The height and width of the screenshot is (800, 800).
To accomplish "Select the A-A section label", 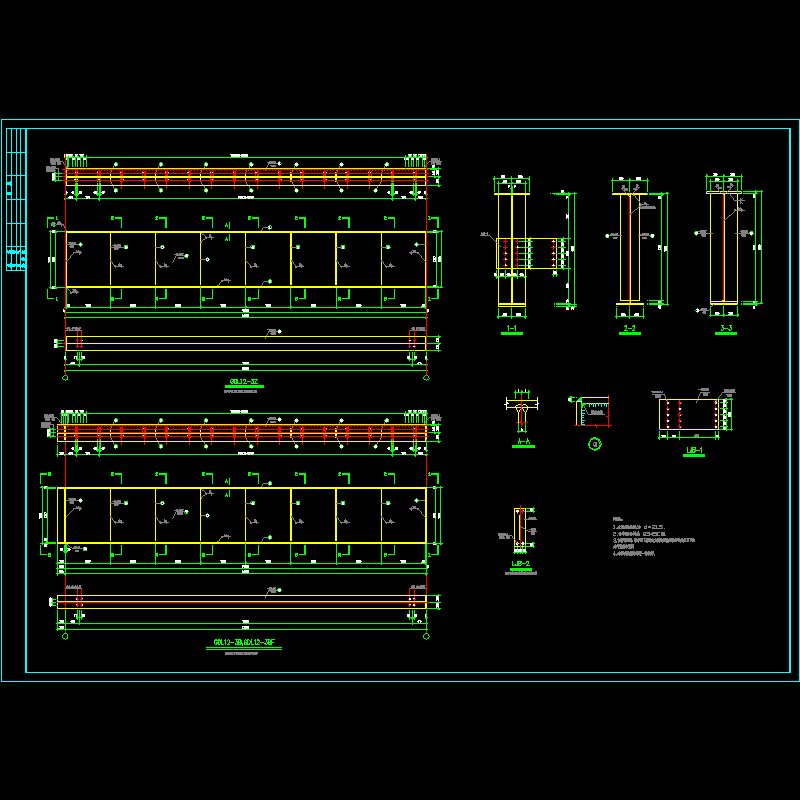I will pyautogui.click(x=522, y=442).
